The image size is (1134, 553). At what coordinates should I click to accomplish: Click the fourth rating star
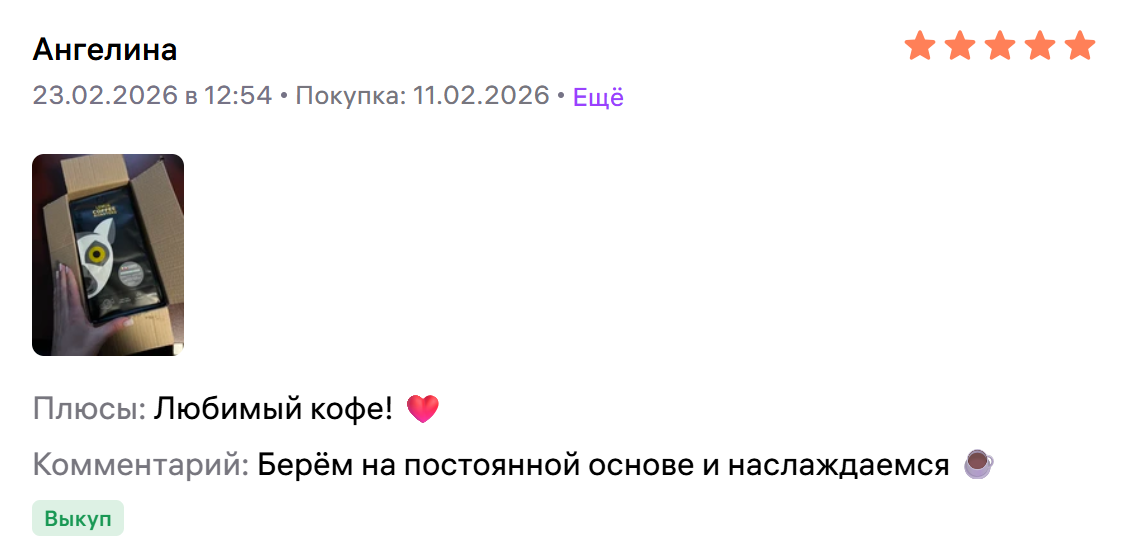click(x=1040, y=46)
